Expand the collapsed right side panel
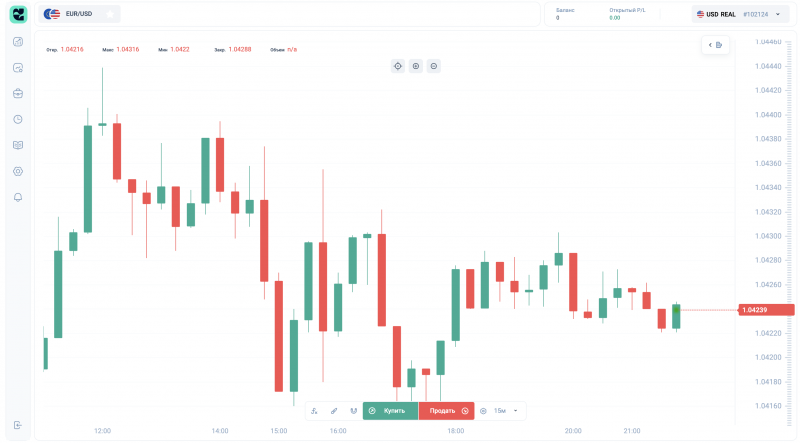 715,45
